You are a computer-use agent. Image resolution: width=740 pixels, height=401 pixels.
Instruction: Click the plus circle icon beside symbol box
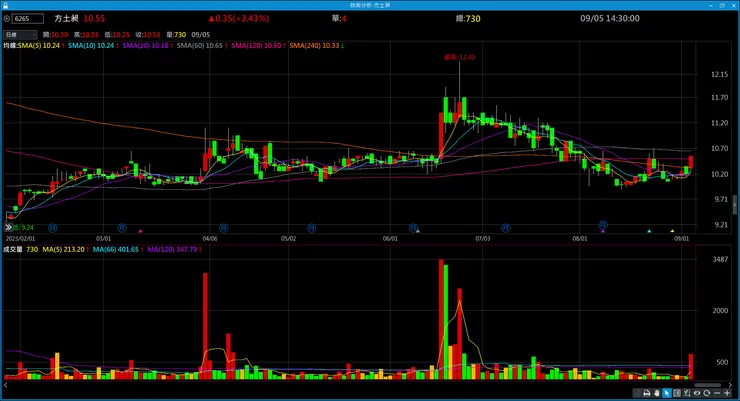click(7, 19)
